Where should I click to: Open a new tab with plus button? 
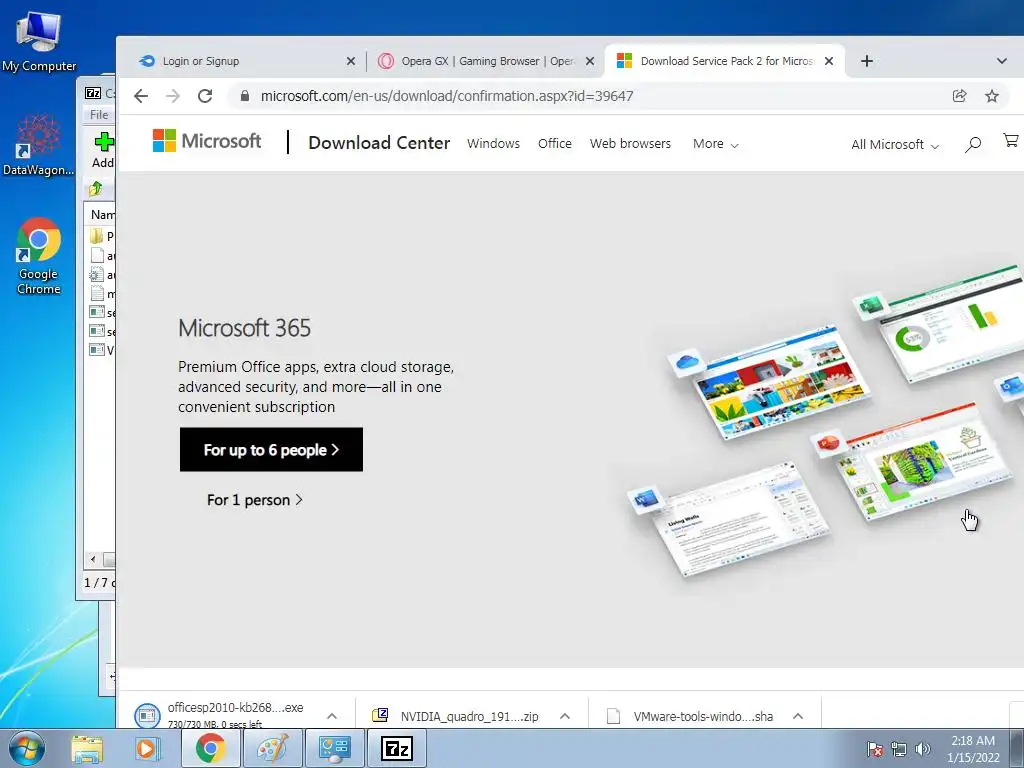point(867,61)
